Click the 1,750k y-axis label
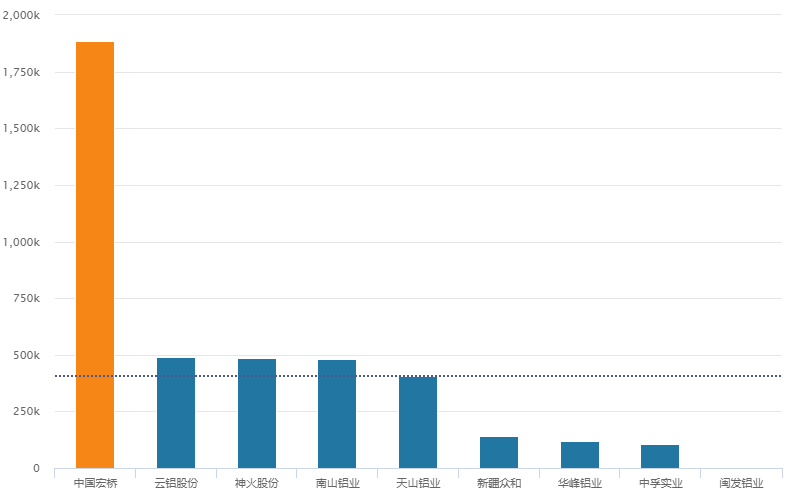792x494 pixels. coord(21,72)
